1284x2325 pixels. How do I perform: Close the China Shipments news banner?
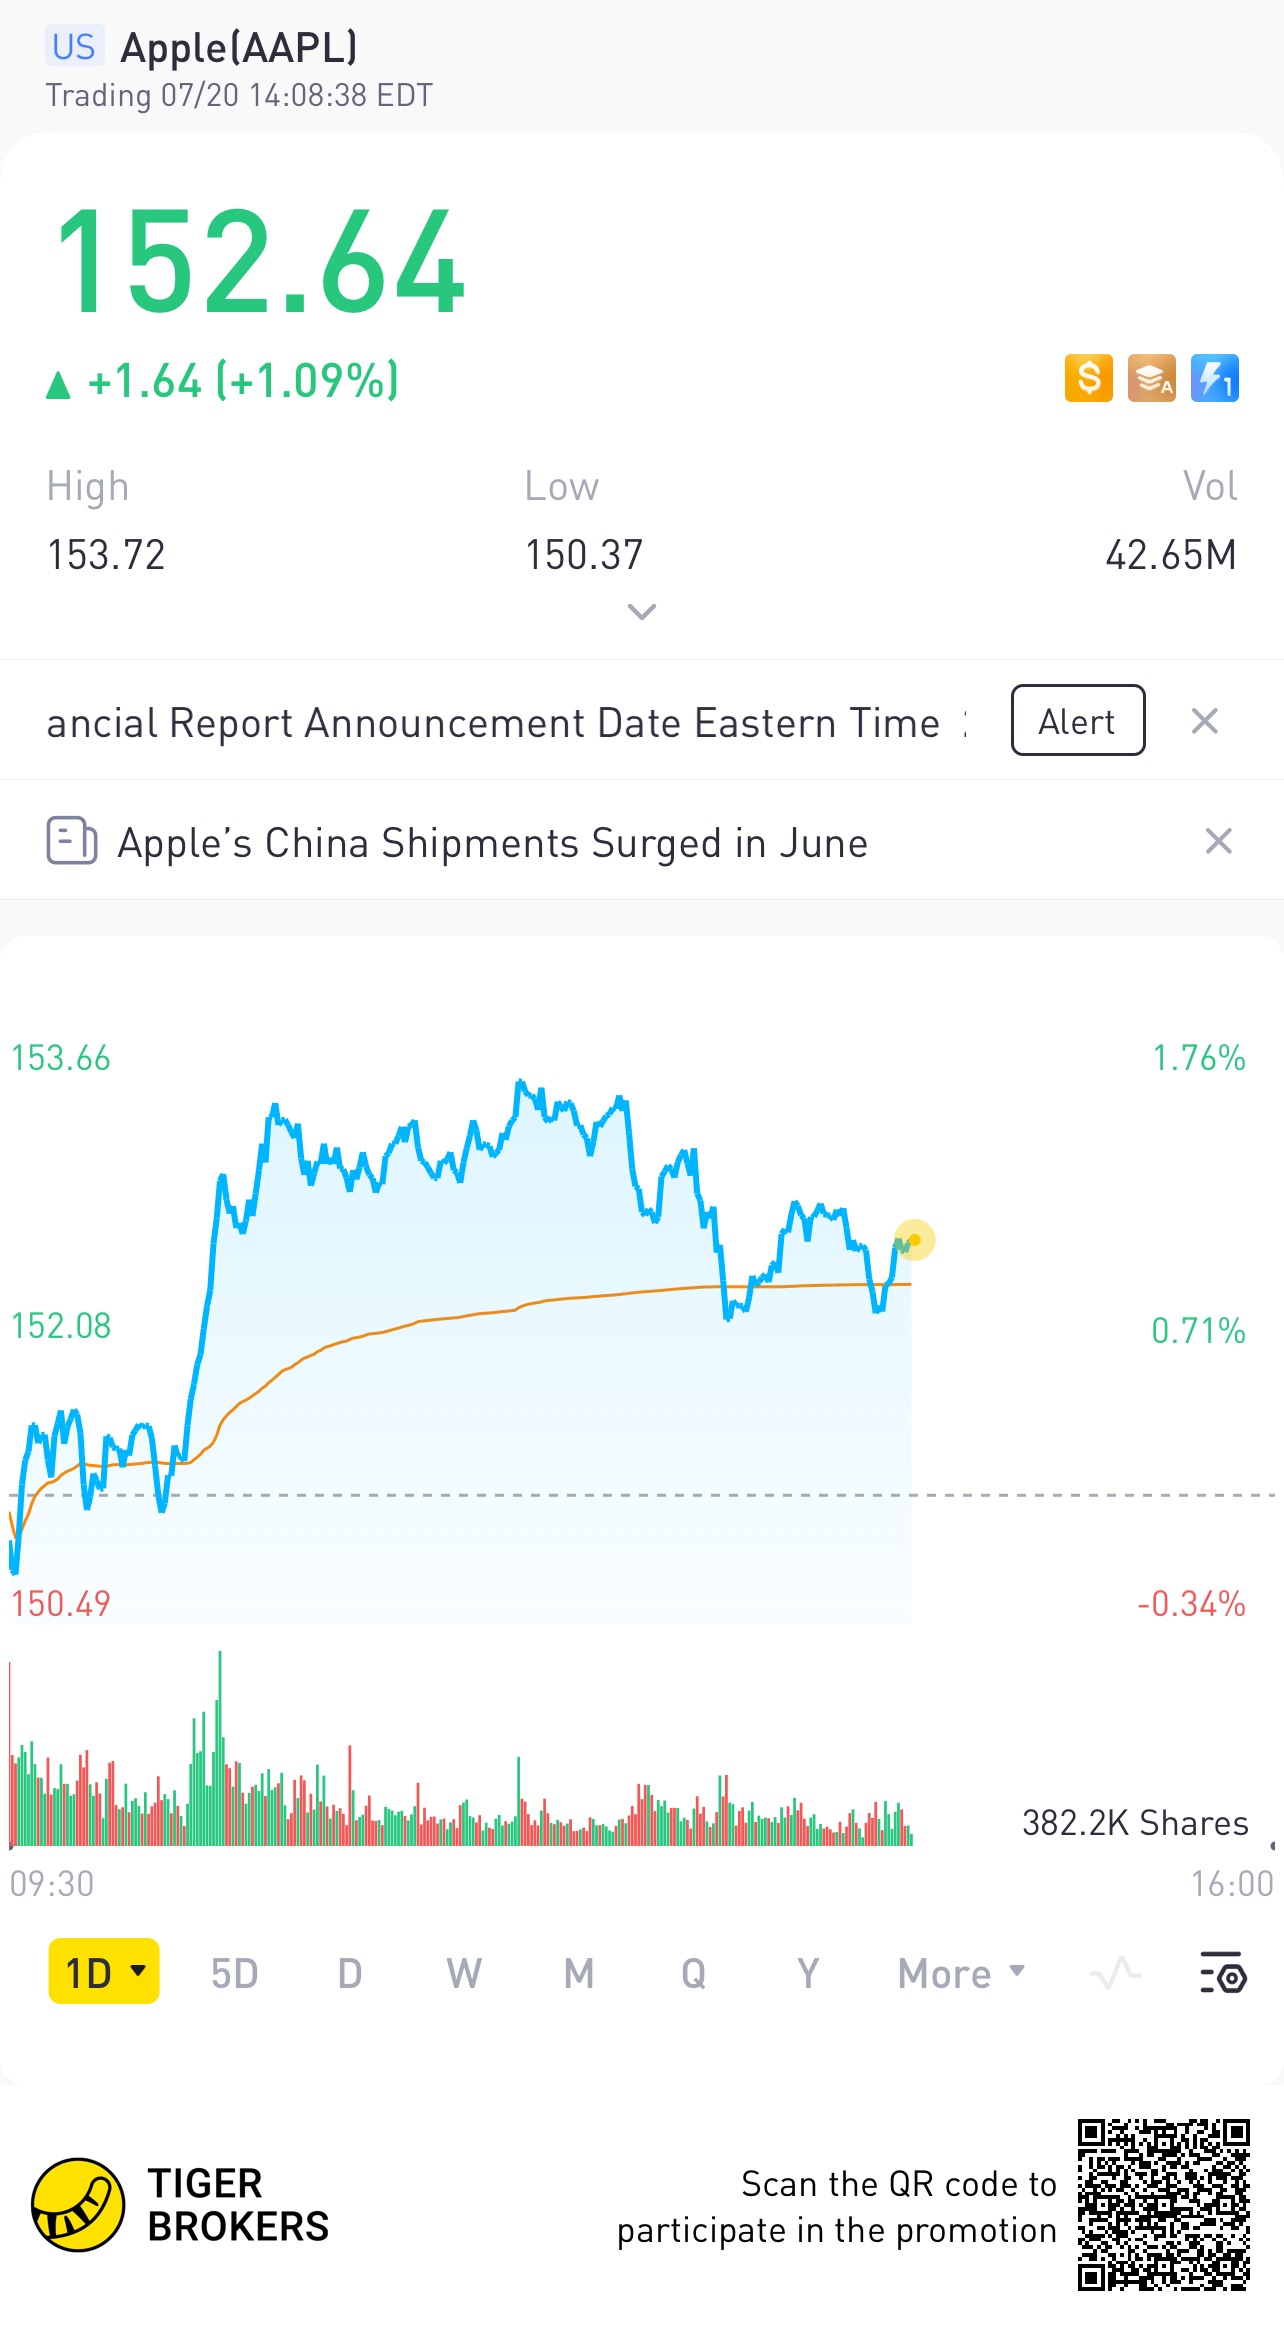coord(1218,841)
